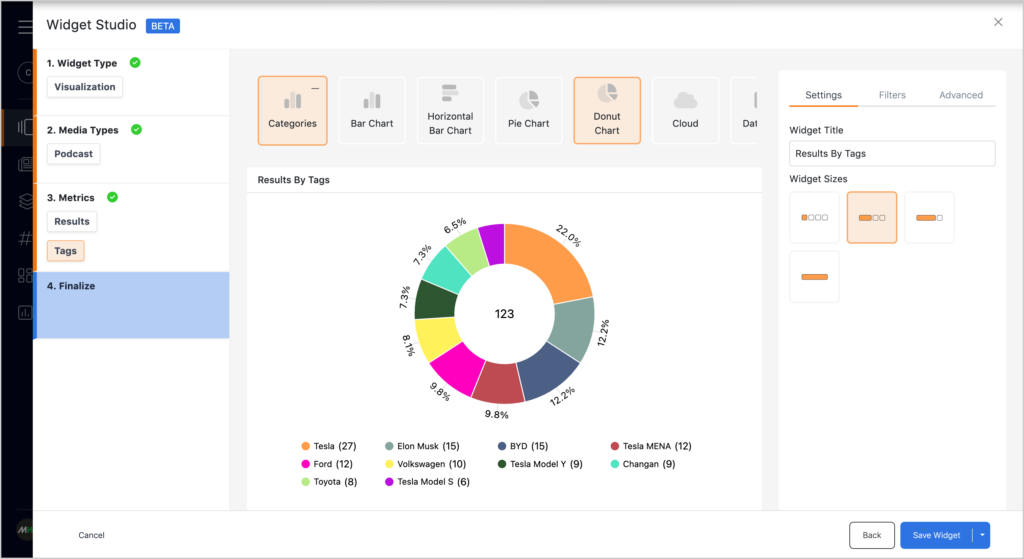
Task: Collapse the Categories card with minus icon
Action: point(315,88)
